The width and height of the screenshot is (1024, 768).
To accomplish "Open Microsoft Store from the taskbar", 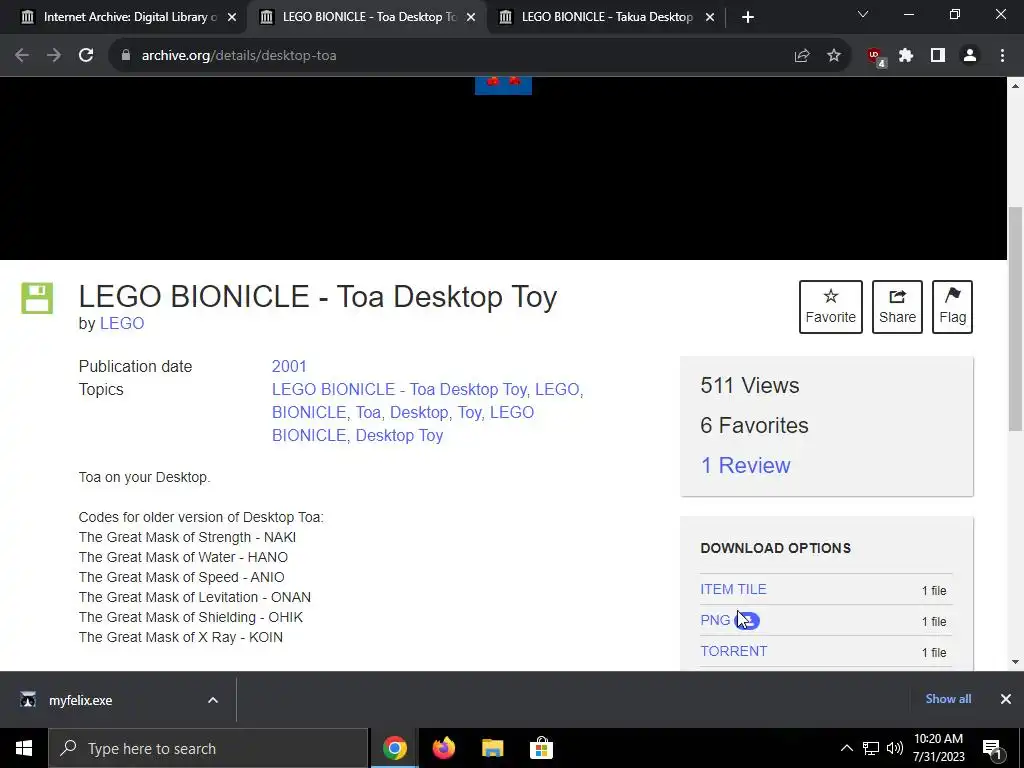I will tap(541, 748).
